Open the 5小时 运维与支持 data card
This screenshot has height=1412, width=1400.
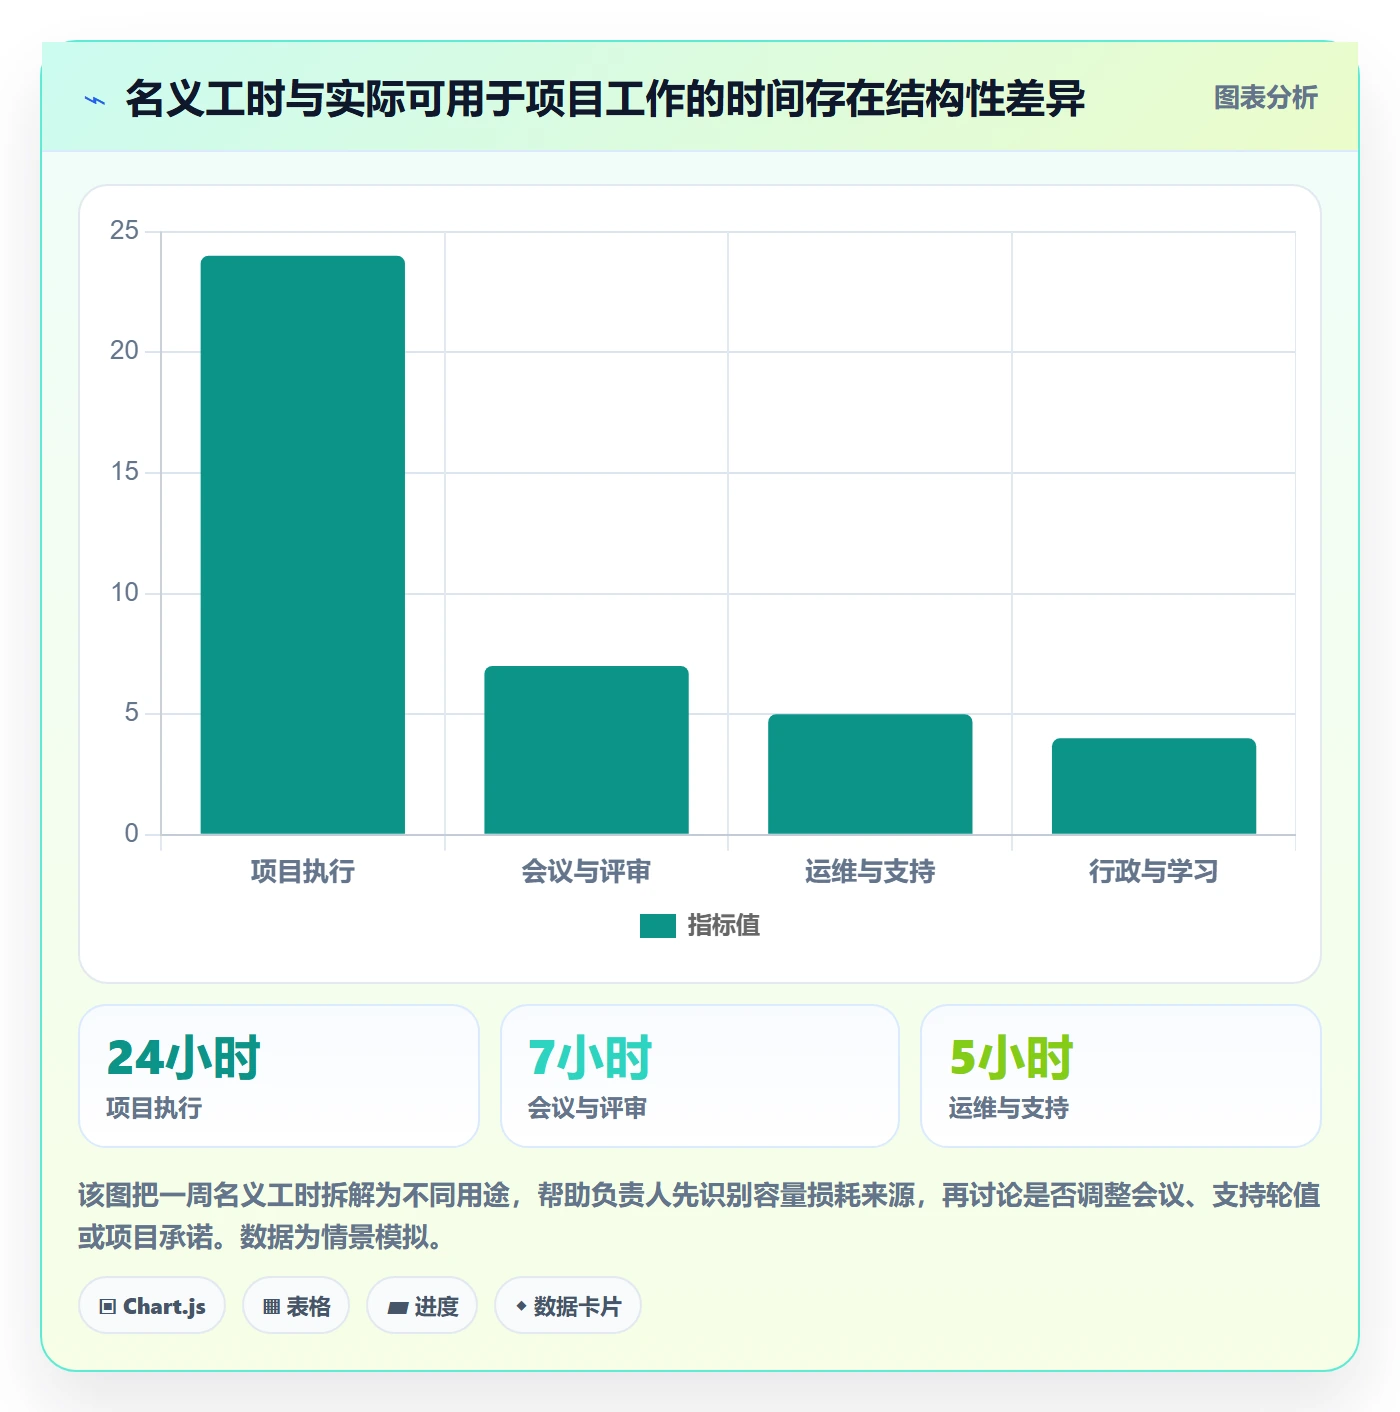pos(1121,1076)
